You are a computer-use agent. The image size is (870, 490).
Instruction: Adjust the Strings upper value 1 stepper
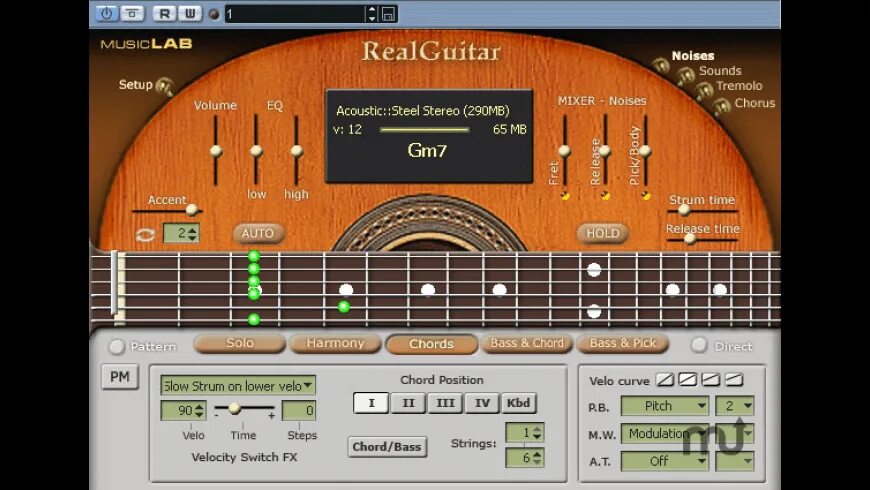click(x=537, y=433)
